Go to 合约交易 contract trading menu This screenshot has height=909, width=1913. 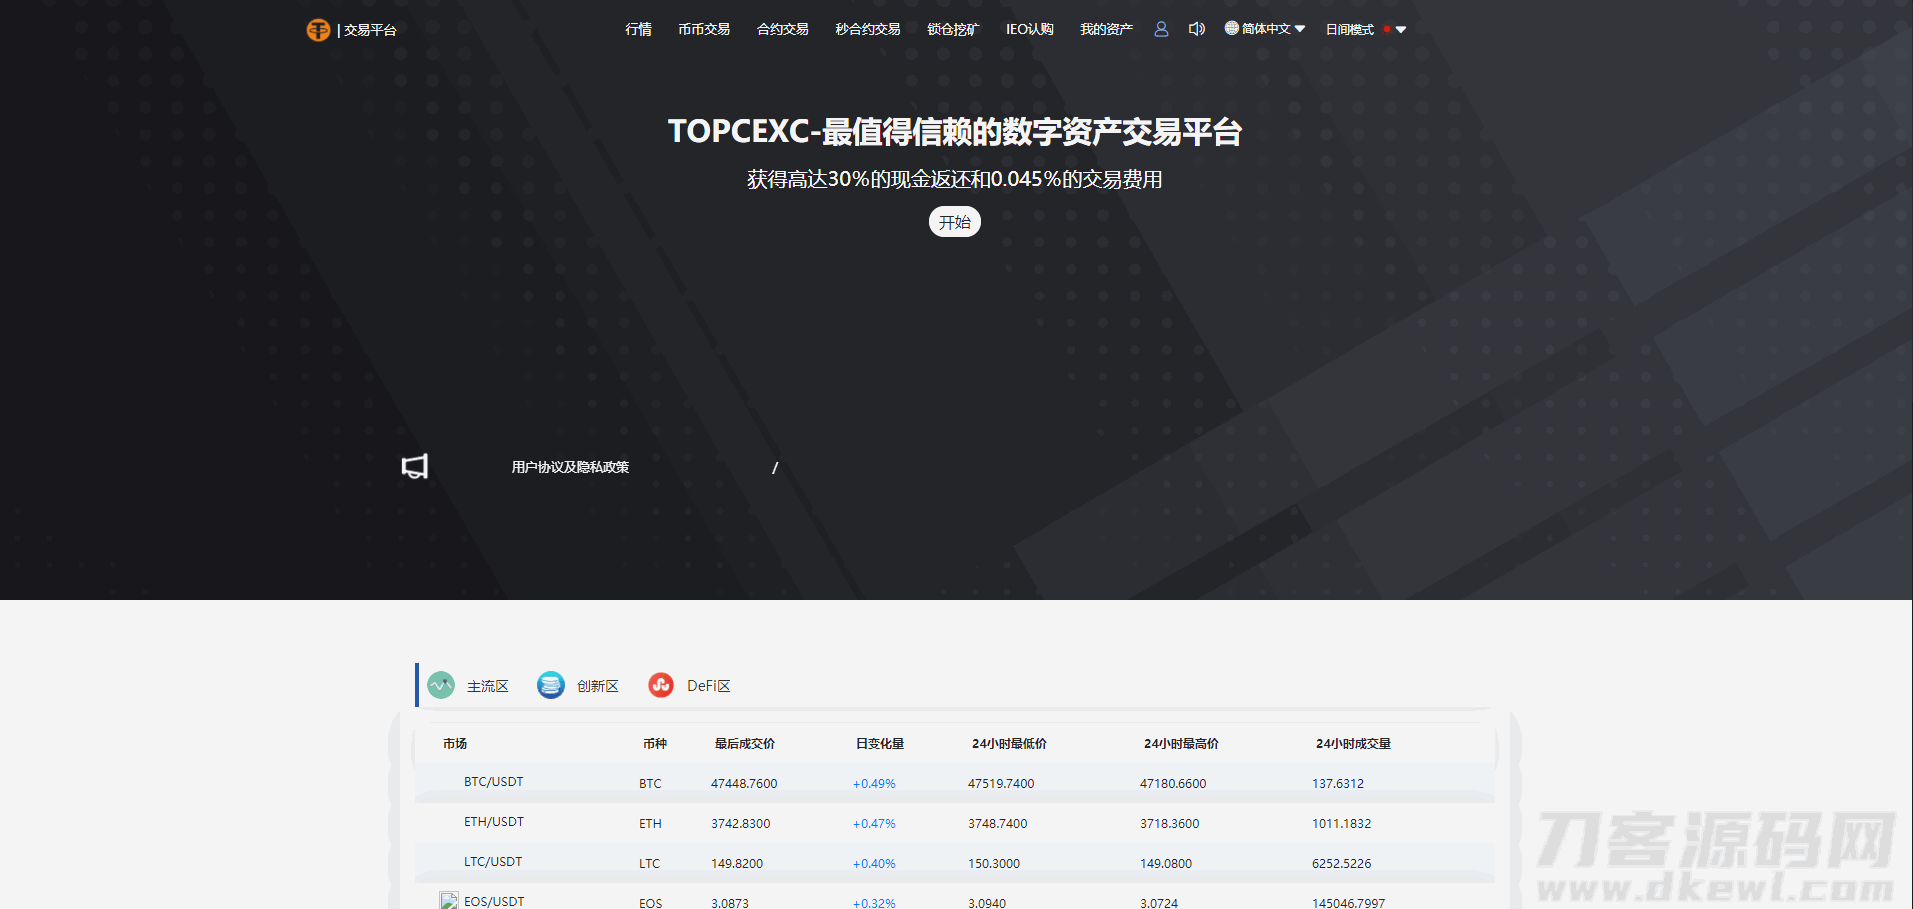pyautogui.click(x=782, y=29)
